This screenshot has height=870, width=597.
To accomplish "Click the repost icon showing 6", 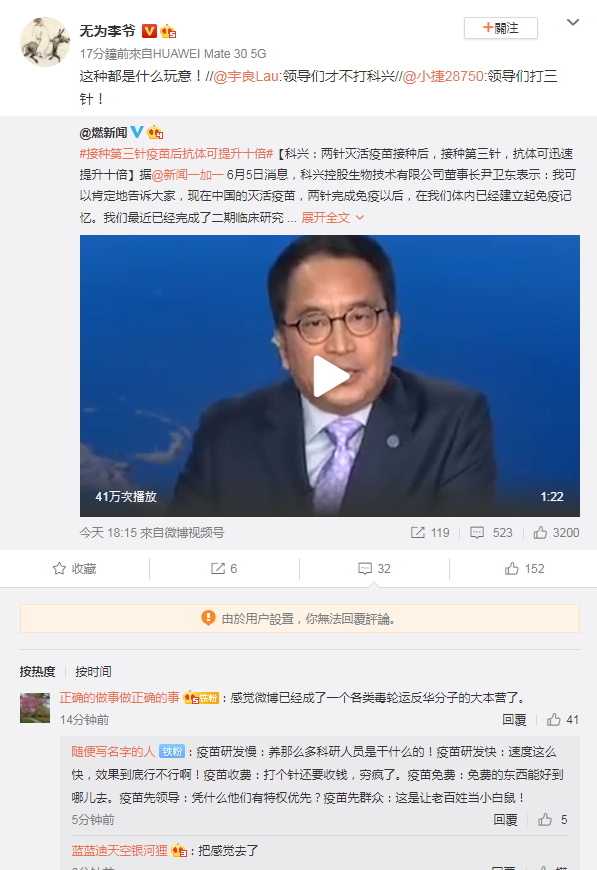I will [x=217, y=569].
